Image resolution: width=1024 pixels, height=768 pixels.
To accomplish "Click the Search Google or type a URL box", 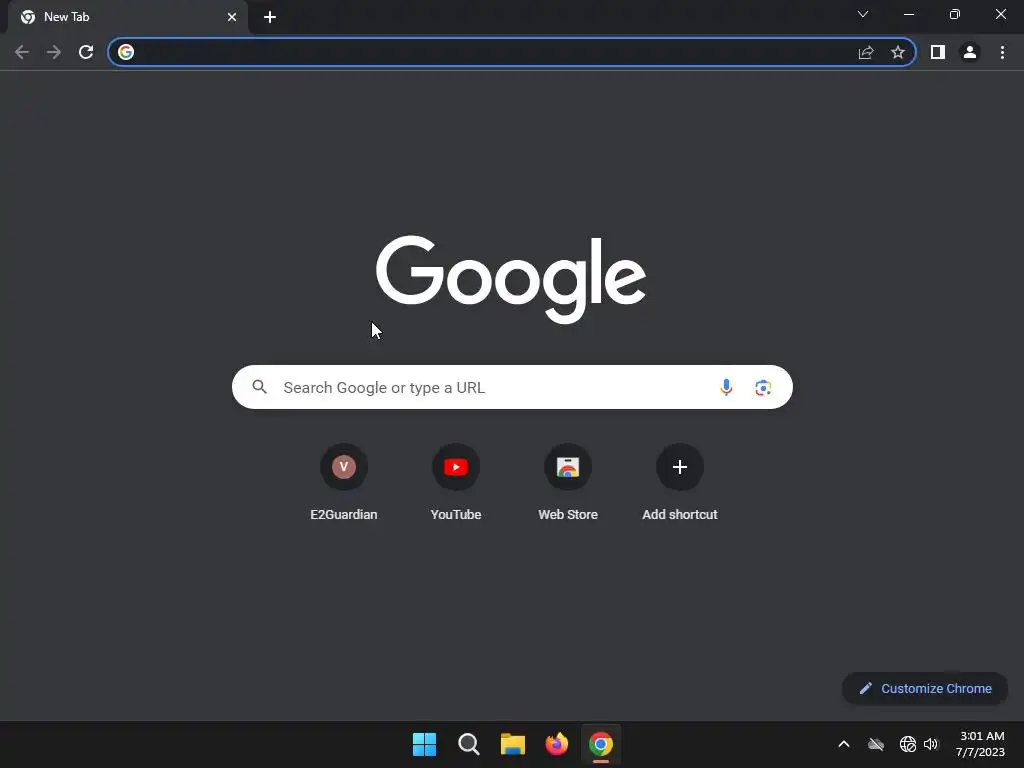I will tap(512, 387).
